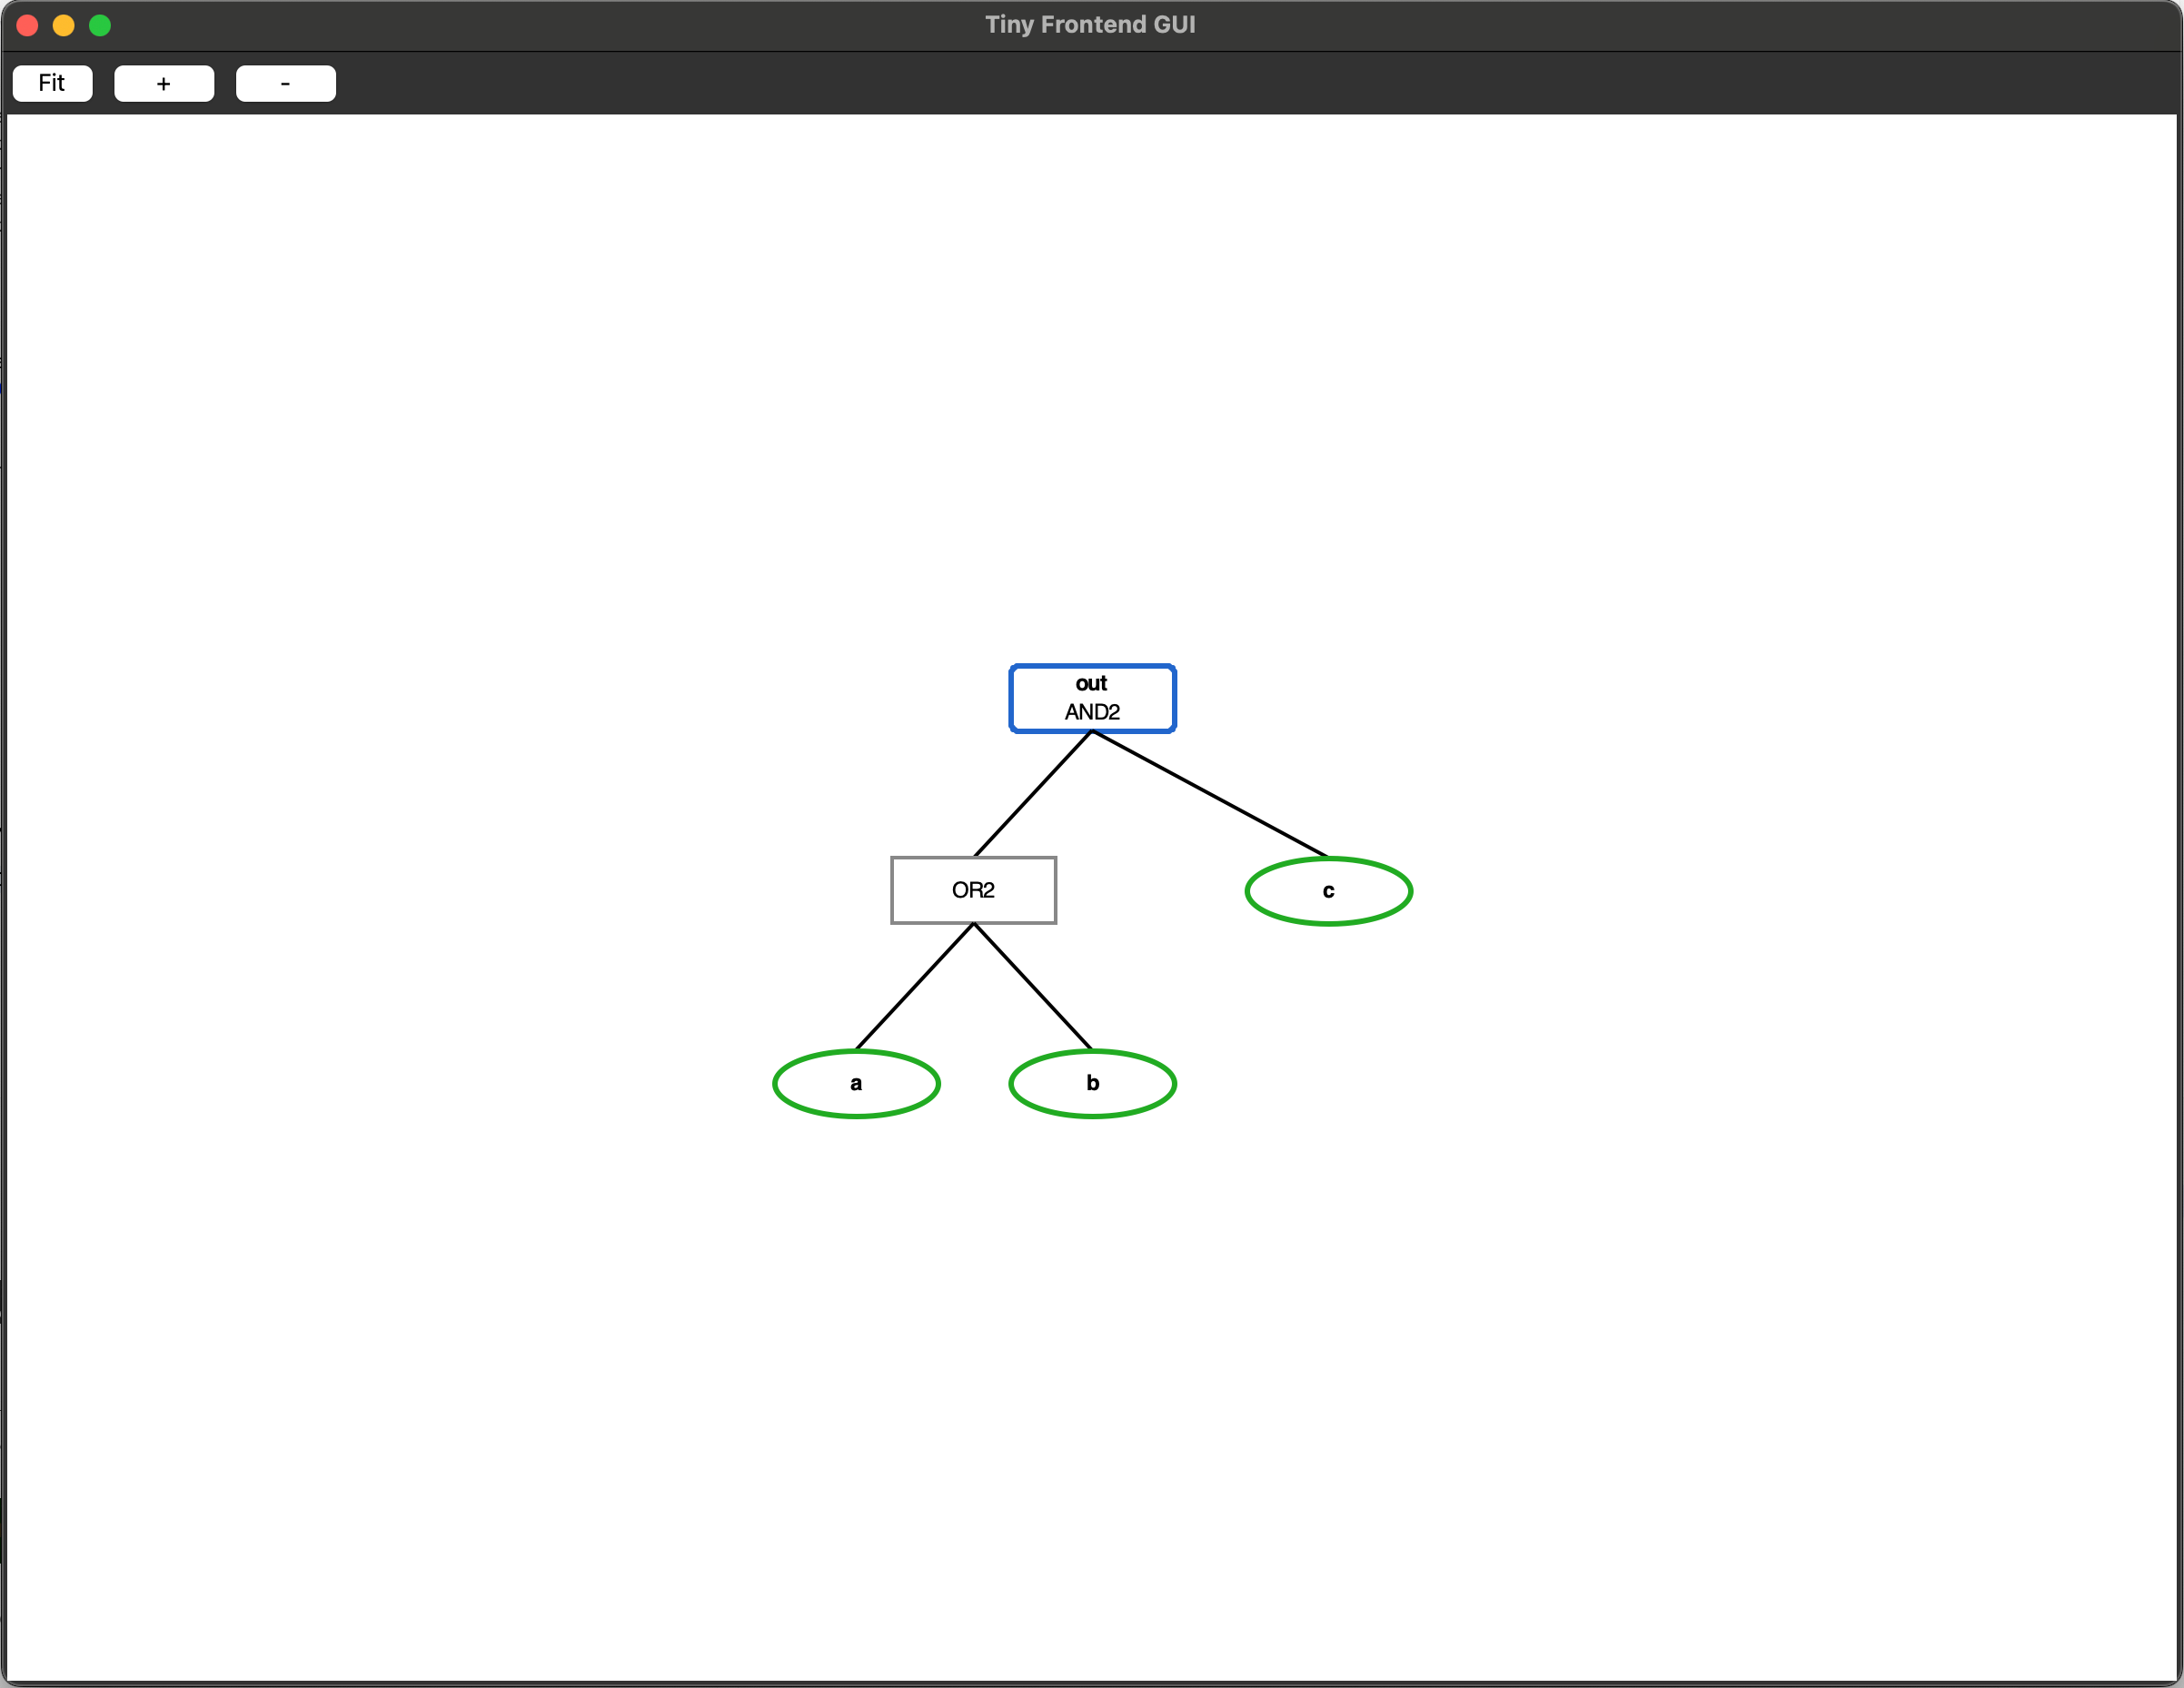
Task: Click the edge from AND2 to c
Action: click(1209, 794)
